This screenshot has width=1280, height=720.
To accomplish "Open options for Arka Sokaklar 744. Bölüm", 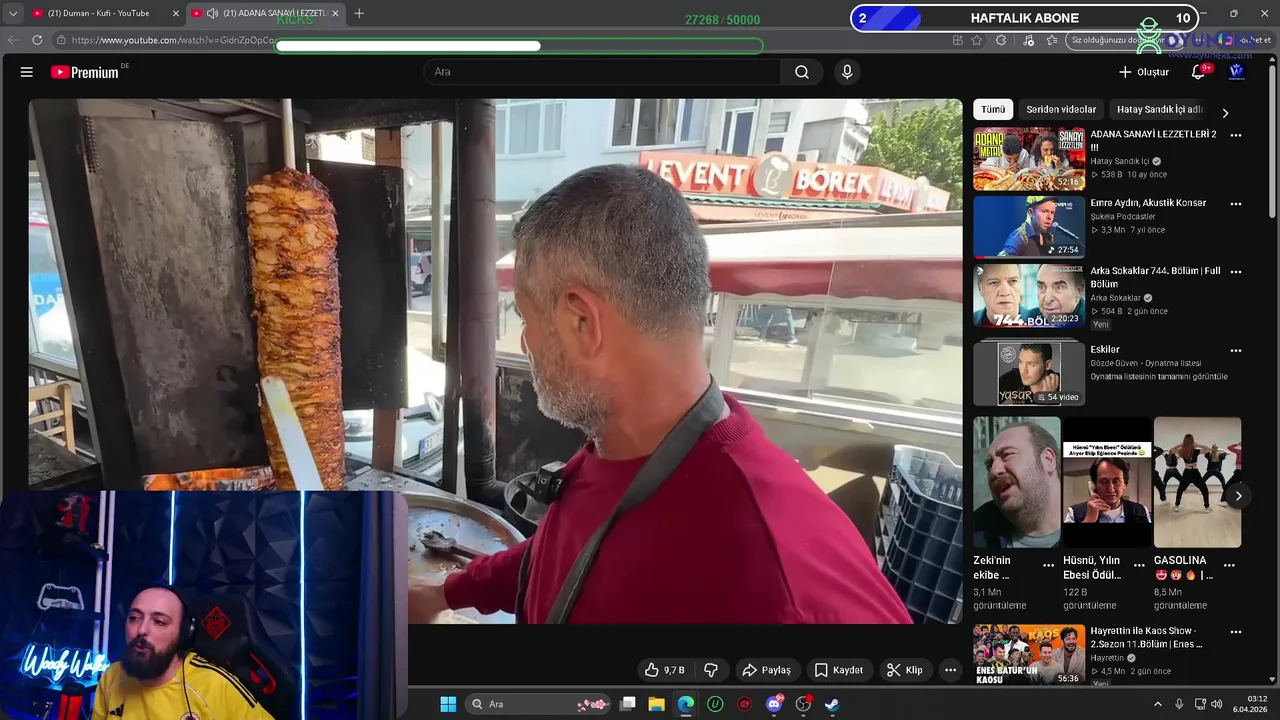I will (1236, 272).
